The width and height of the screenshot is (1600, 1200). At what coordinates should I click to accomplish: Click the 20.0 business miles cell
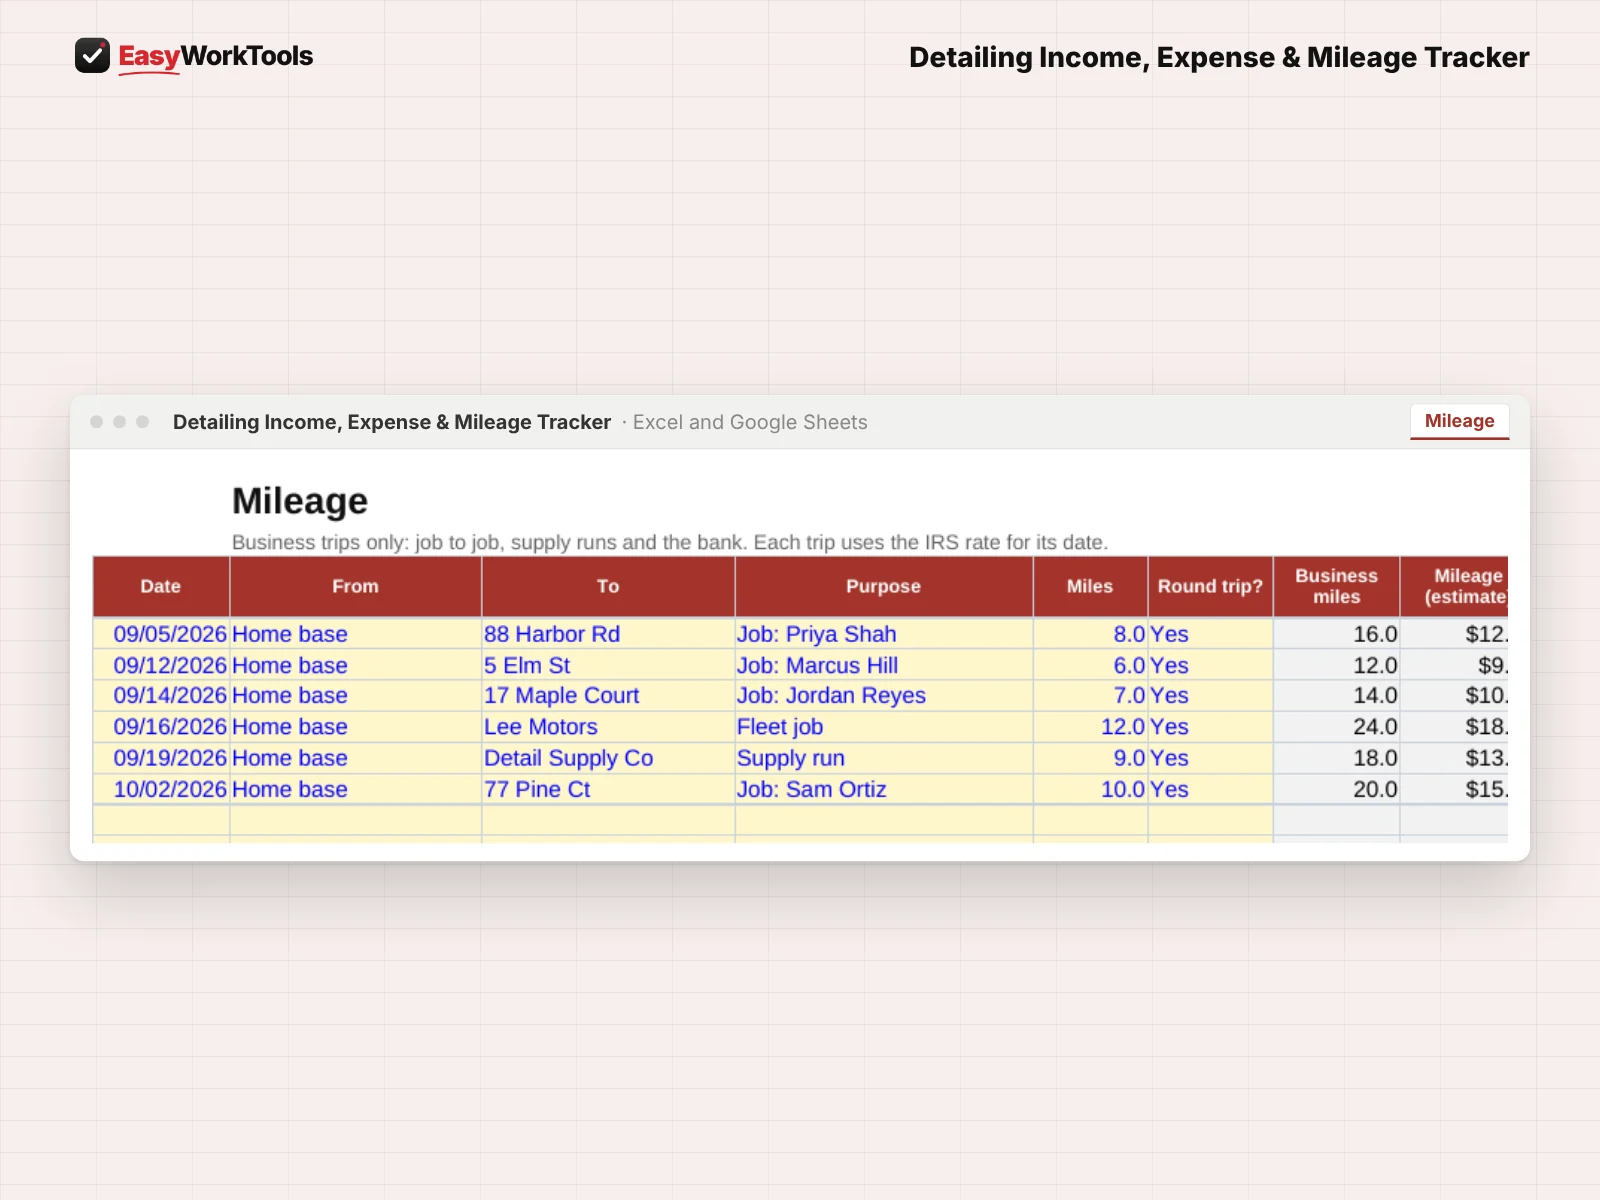1336,789
